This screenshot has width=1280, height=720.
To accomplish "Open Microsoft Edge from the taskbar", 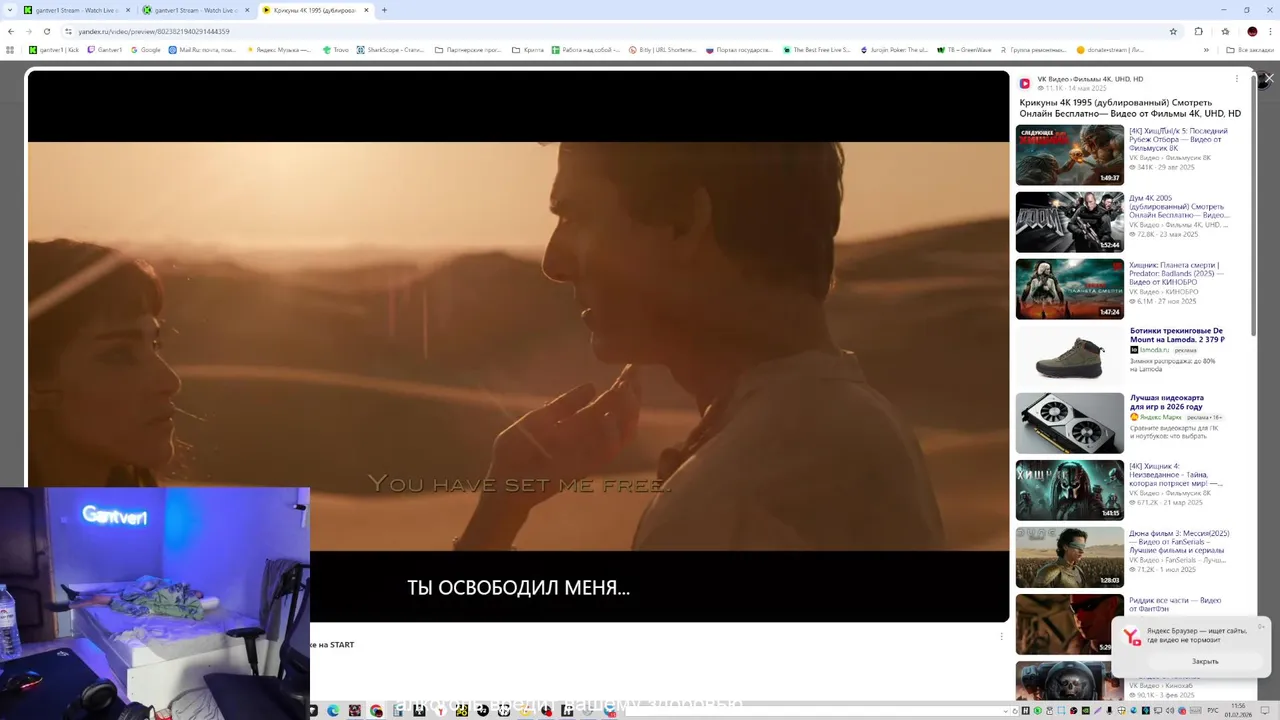I will (x=333, y=711).
